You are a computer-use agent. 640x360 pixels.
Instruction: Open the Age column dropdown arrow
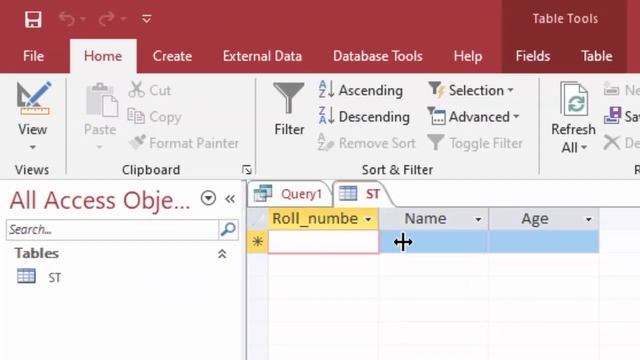(589, 220)
